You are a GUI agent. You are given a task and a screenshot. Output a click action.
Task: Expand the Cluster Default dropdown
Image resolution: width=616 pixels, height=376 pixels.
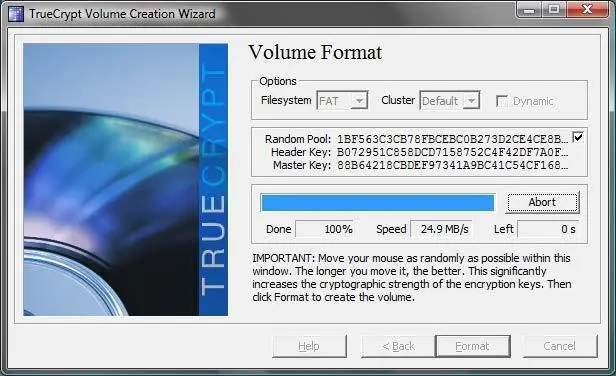click(450, 101)
